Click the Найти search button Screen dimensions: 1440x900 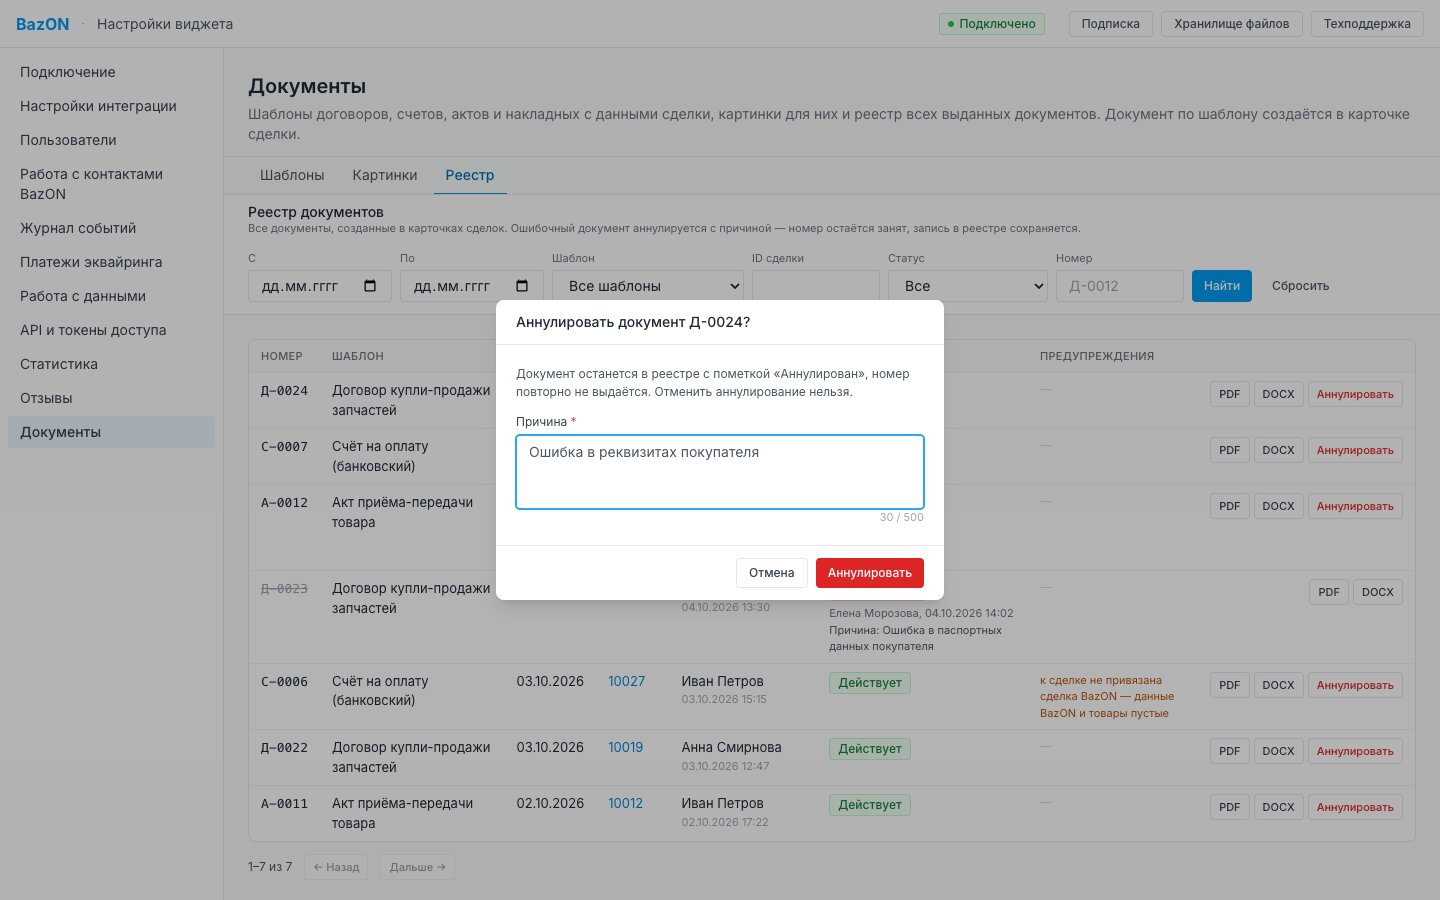tap(1222, 286)
